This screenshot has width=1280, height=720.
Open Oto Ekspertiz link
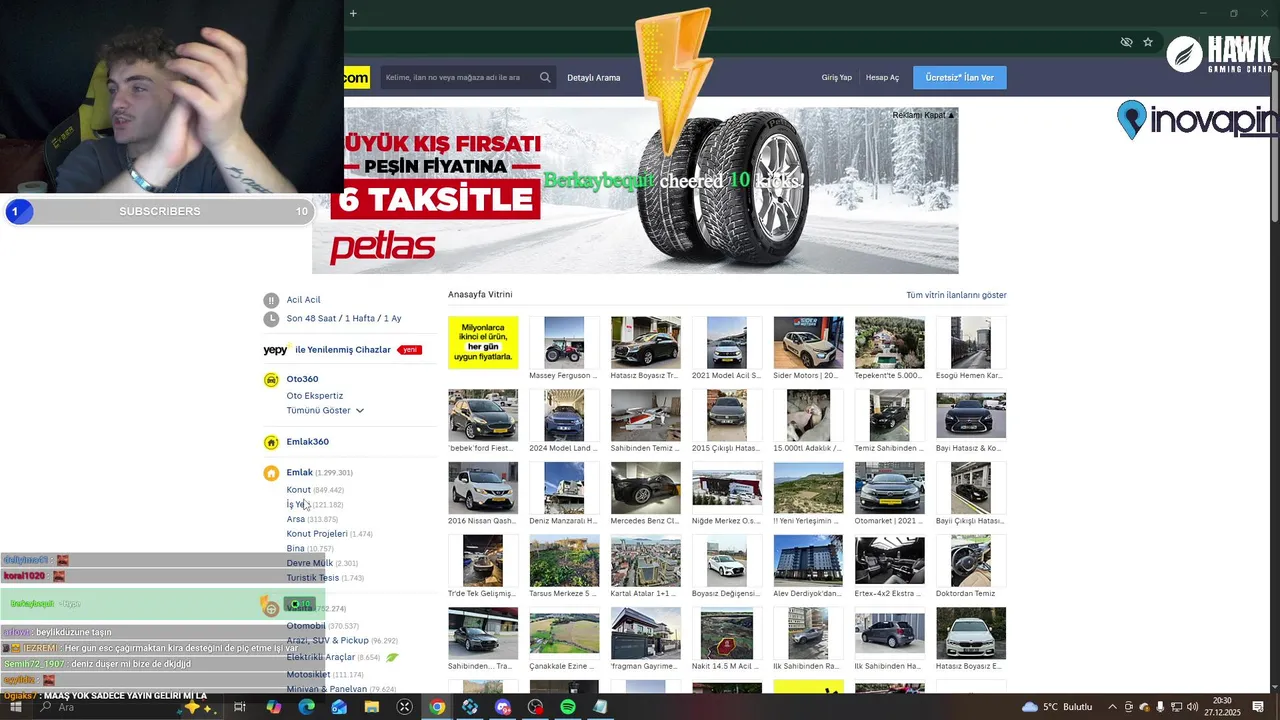[314, 396]
